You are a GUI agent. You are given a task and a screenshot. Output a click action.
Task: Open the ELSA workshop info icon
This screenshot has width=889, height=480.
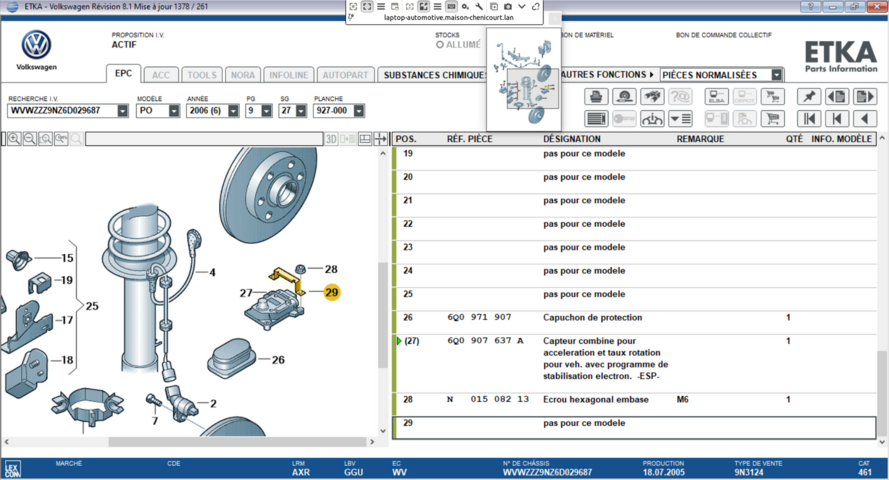coord(717,97)
